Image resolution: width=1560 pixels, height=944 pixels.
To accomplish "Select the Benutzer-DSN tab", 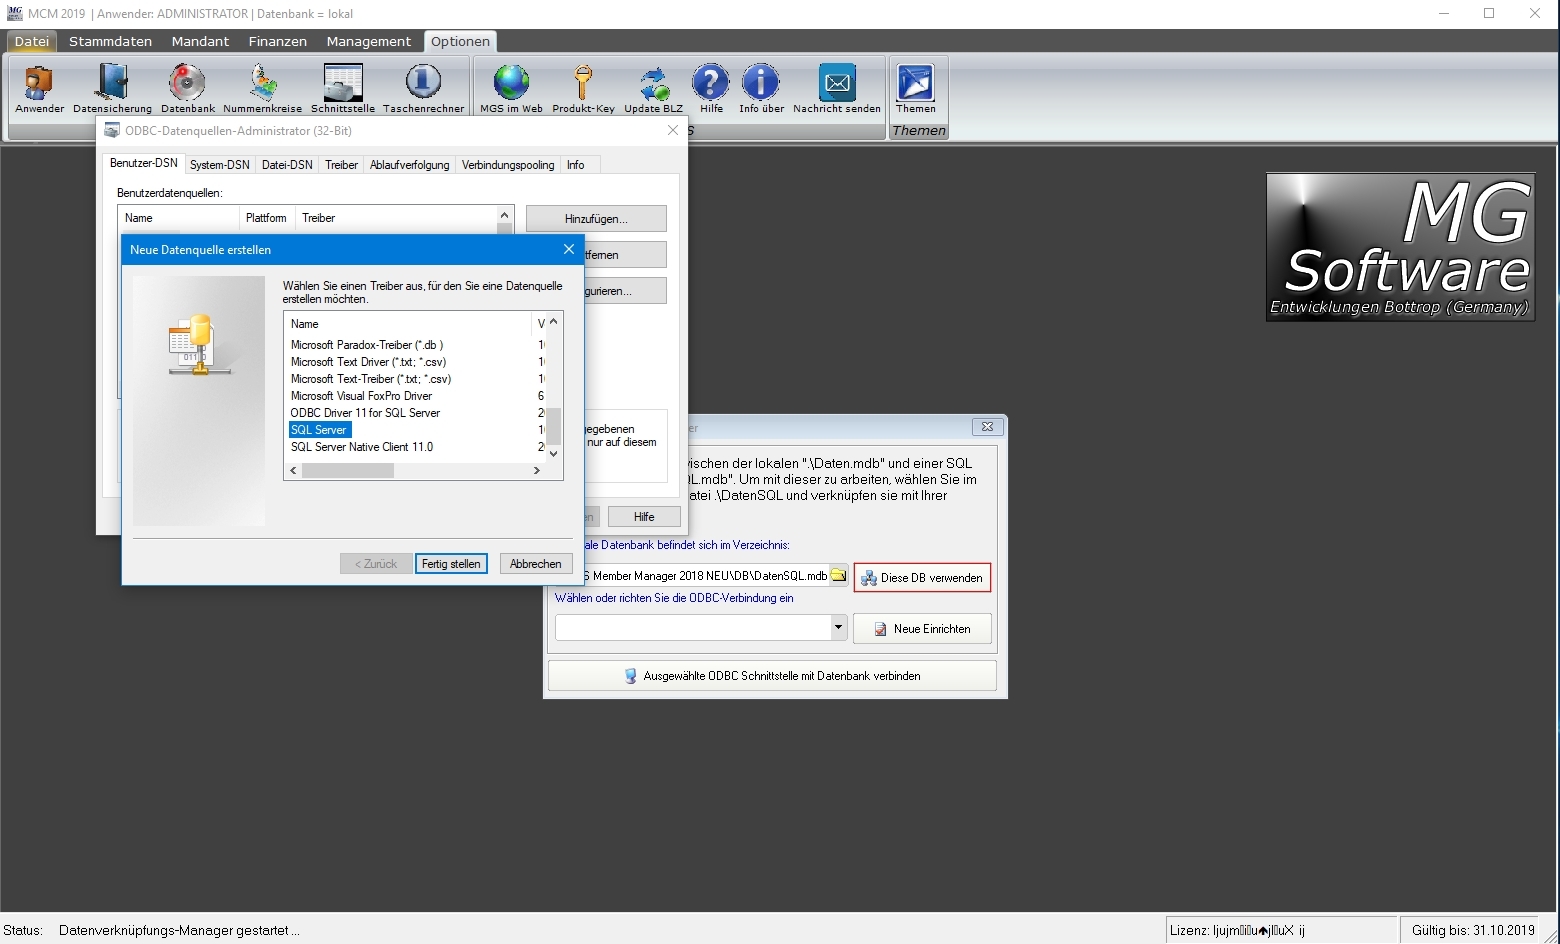I will [x=144, y=163].
